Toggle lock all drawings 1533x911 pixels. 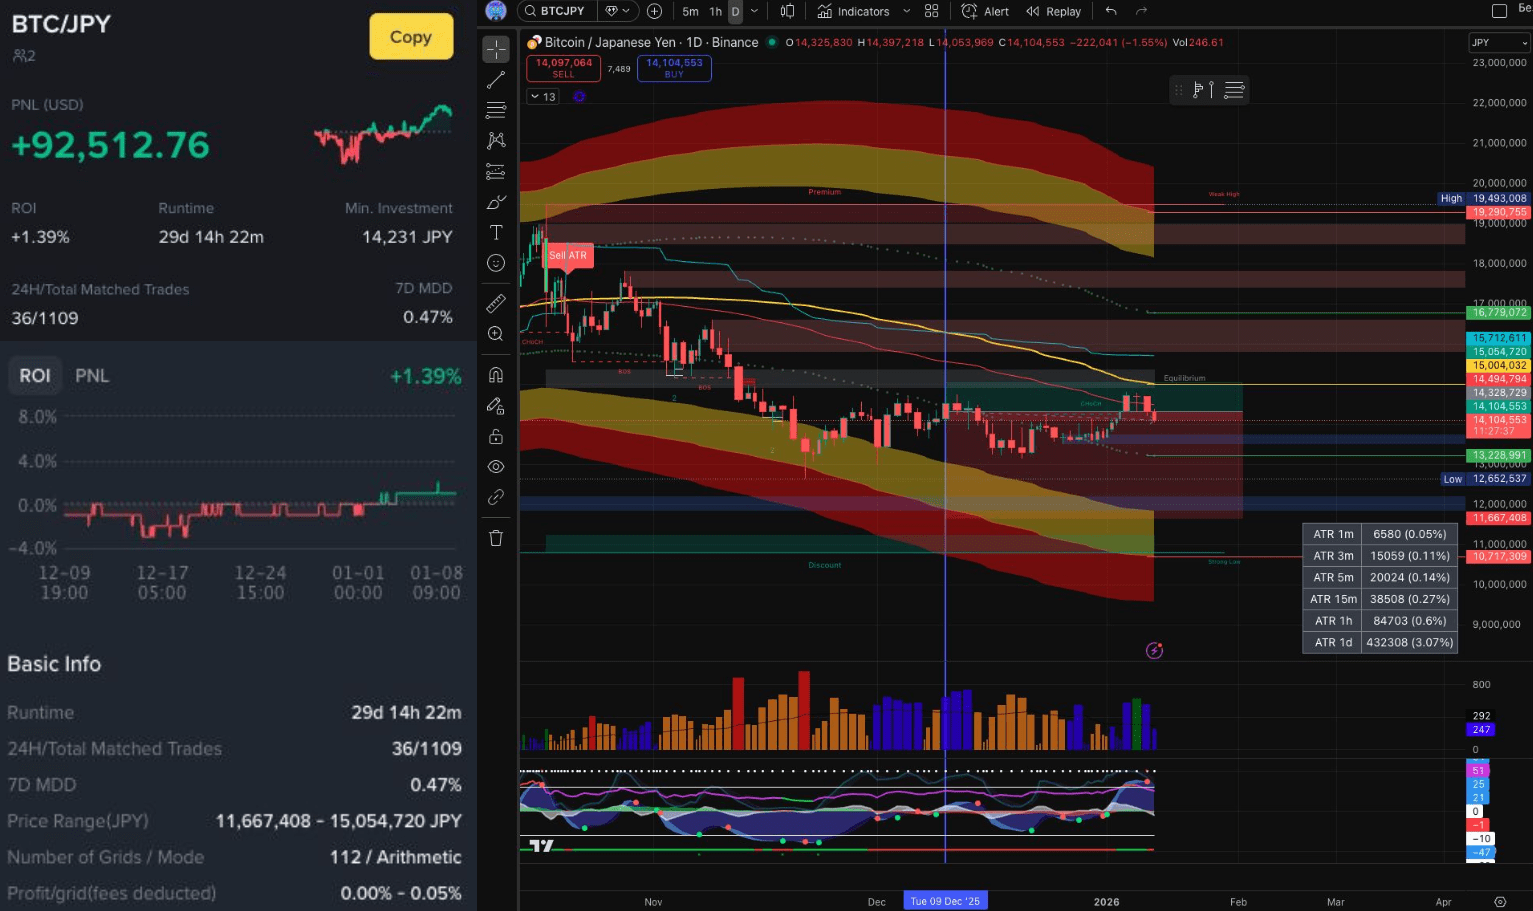[496, 436]
